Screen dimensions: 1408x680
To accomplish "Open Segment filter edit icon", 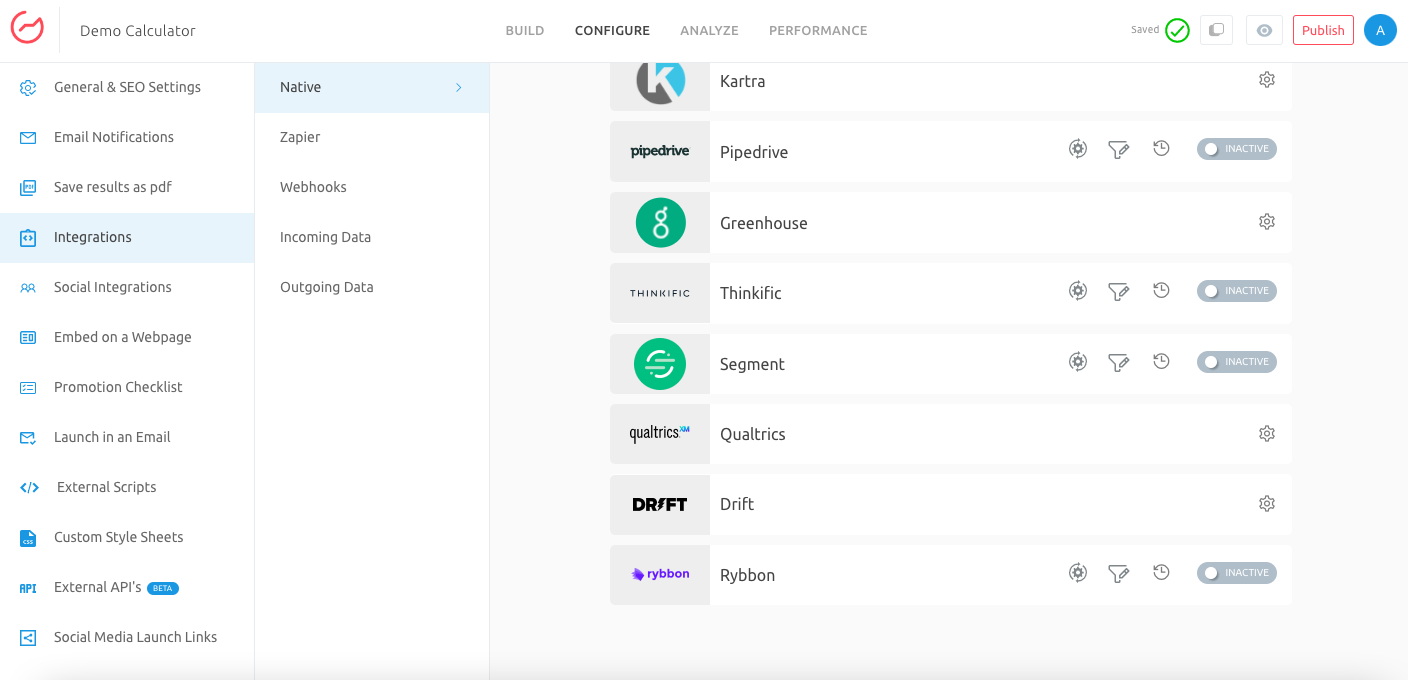I will [x=1119, y=363].
